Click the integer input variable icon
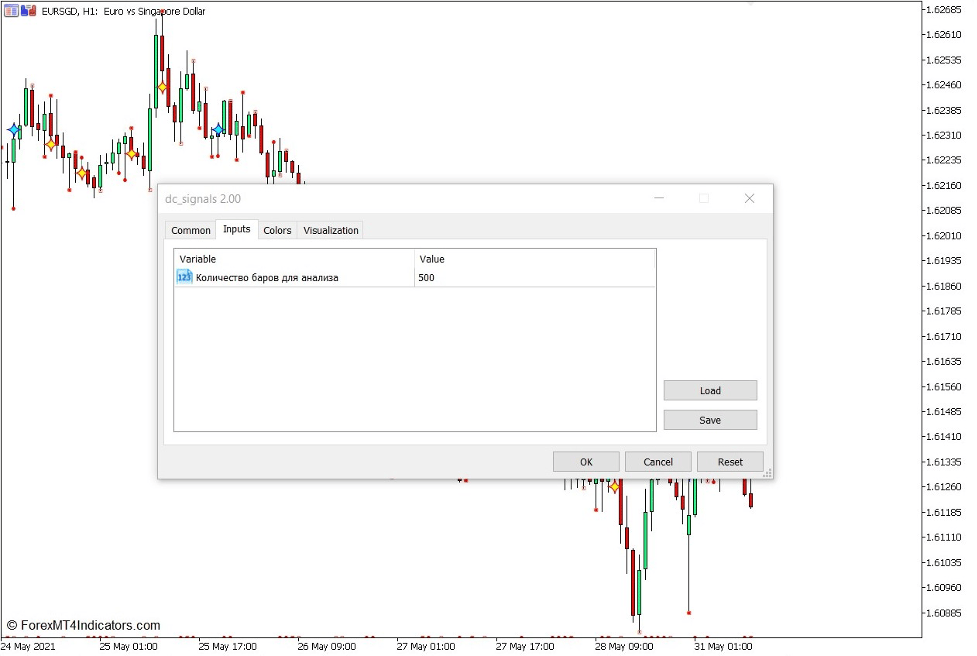Screen dimensions: 977x656 point(184,277)
